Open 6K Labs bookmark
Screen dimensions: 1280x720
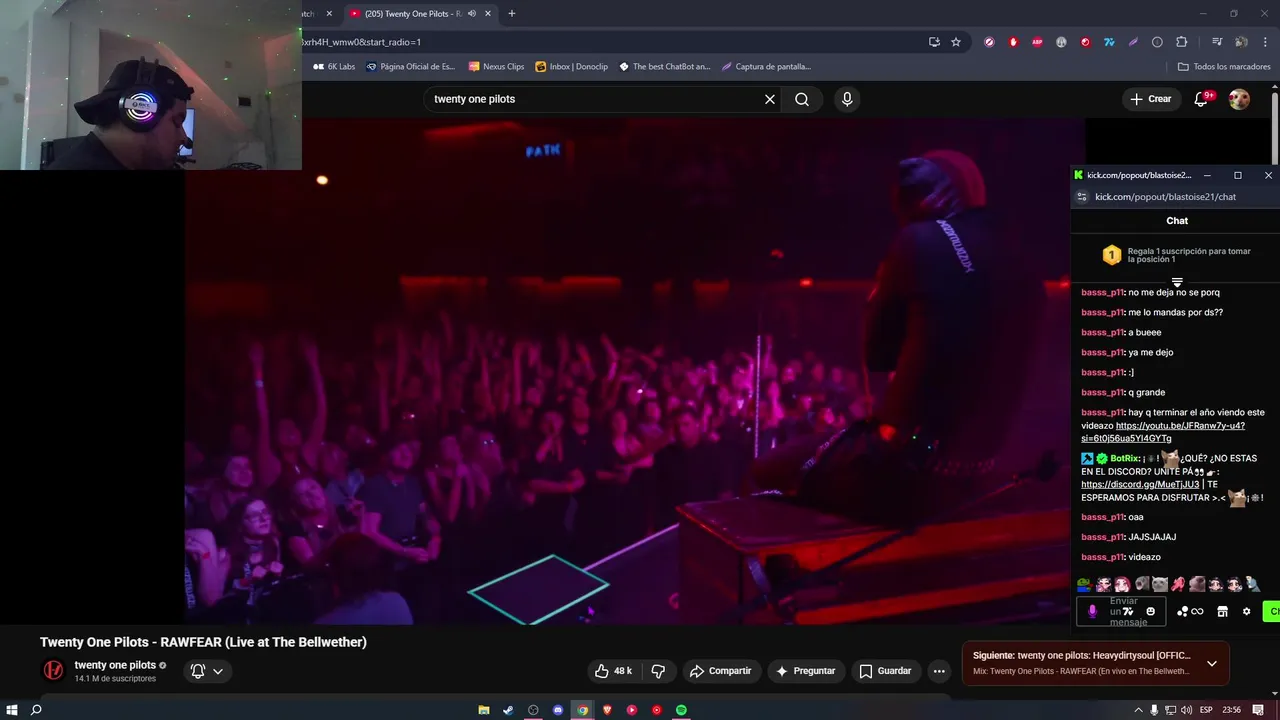pos(334,67)
